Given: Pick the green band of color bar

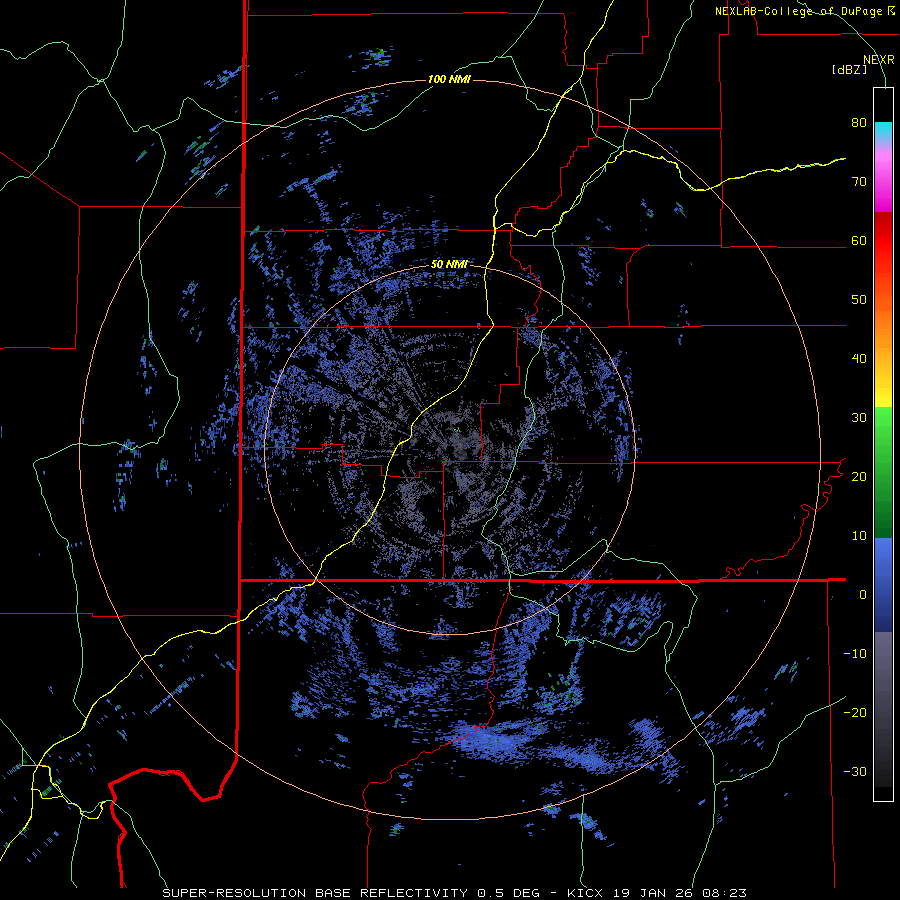Looking at the screenshot, I should coord(883,472).
